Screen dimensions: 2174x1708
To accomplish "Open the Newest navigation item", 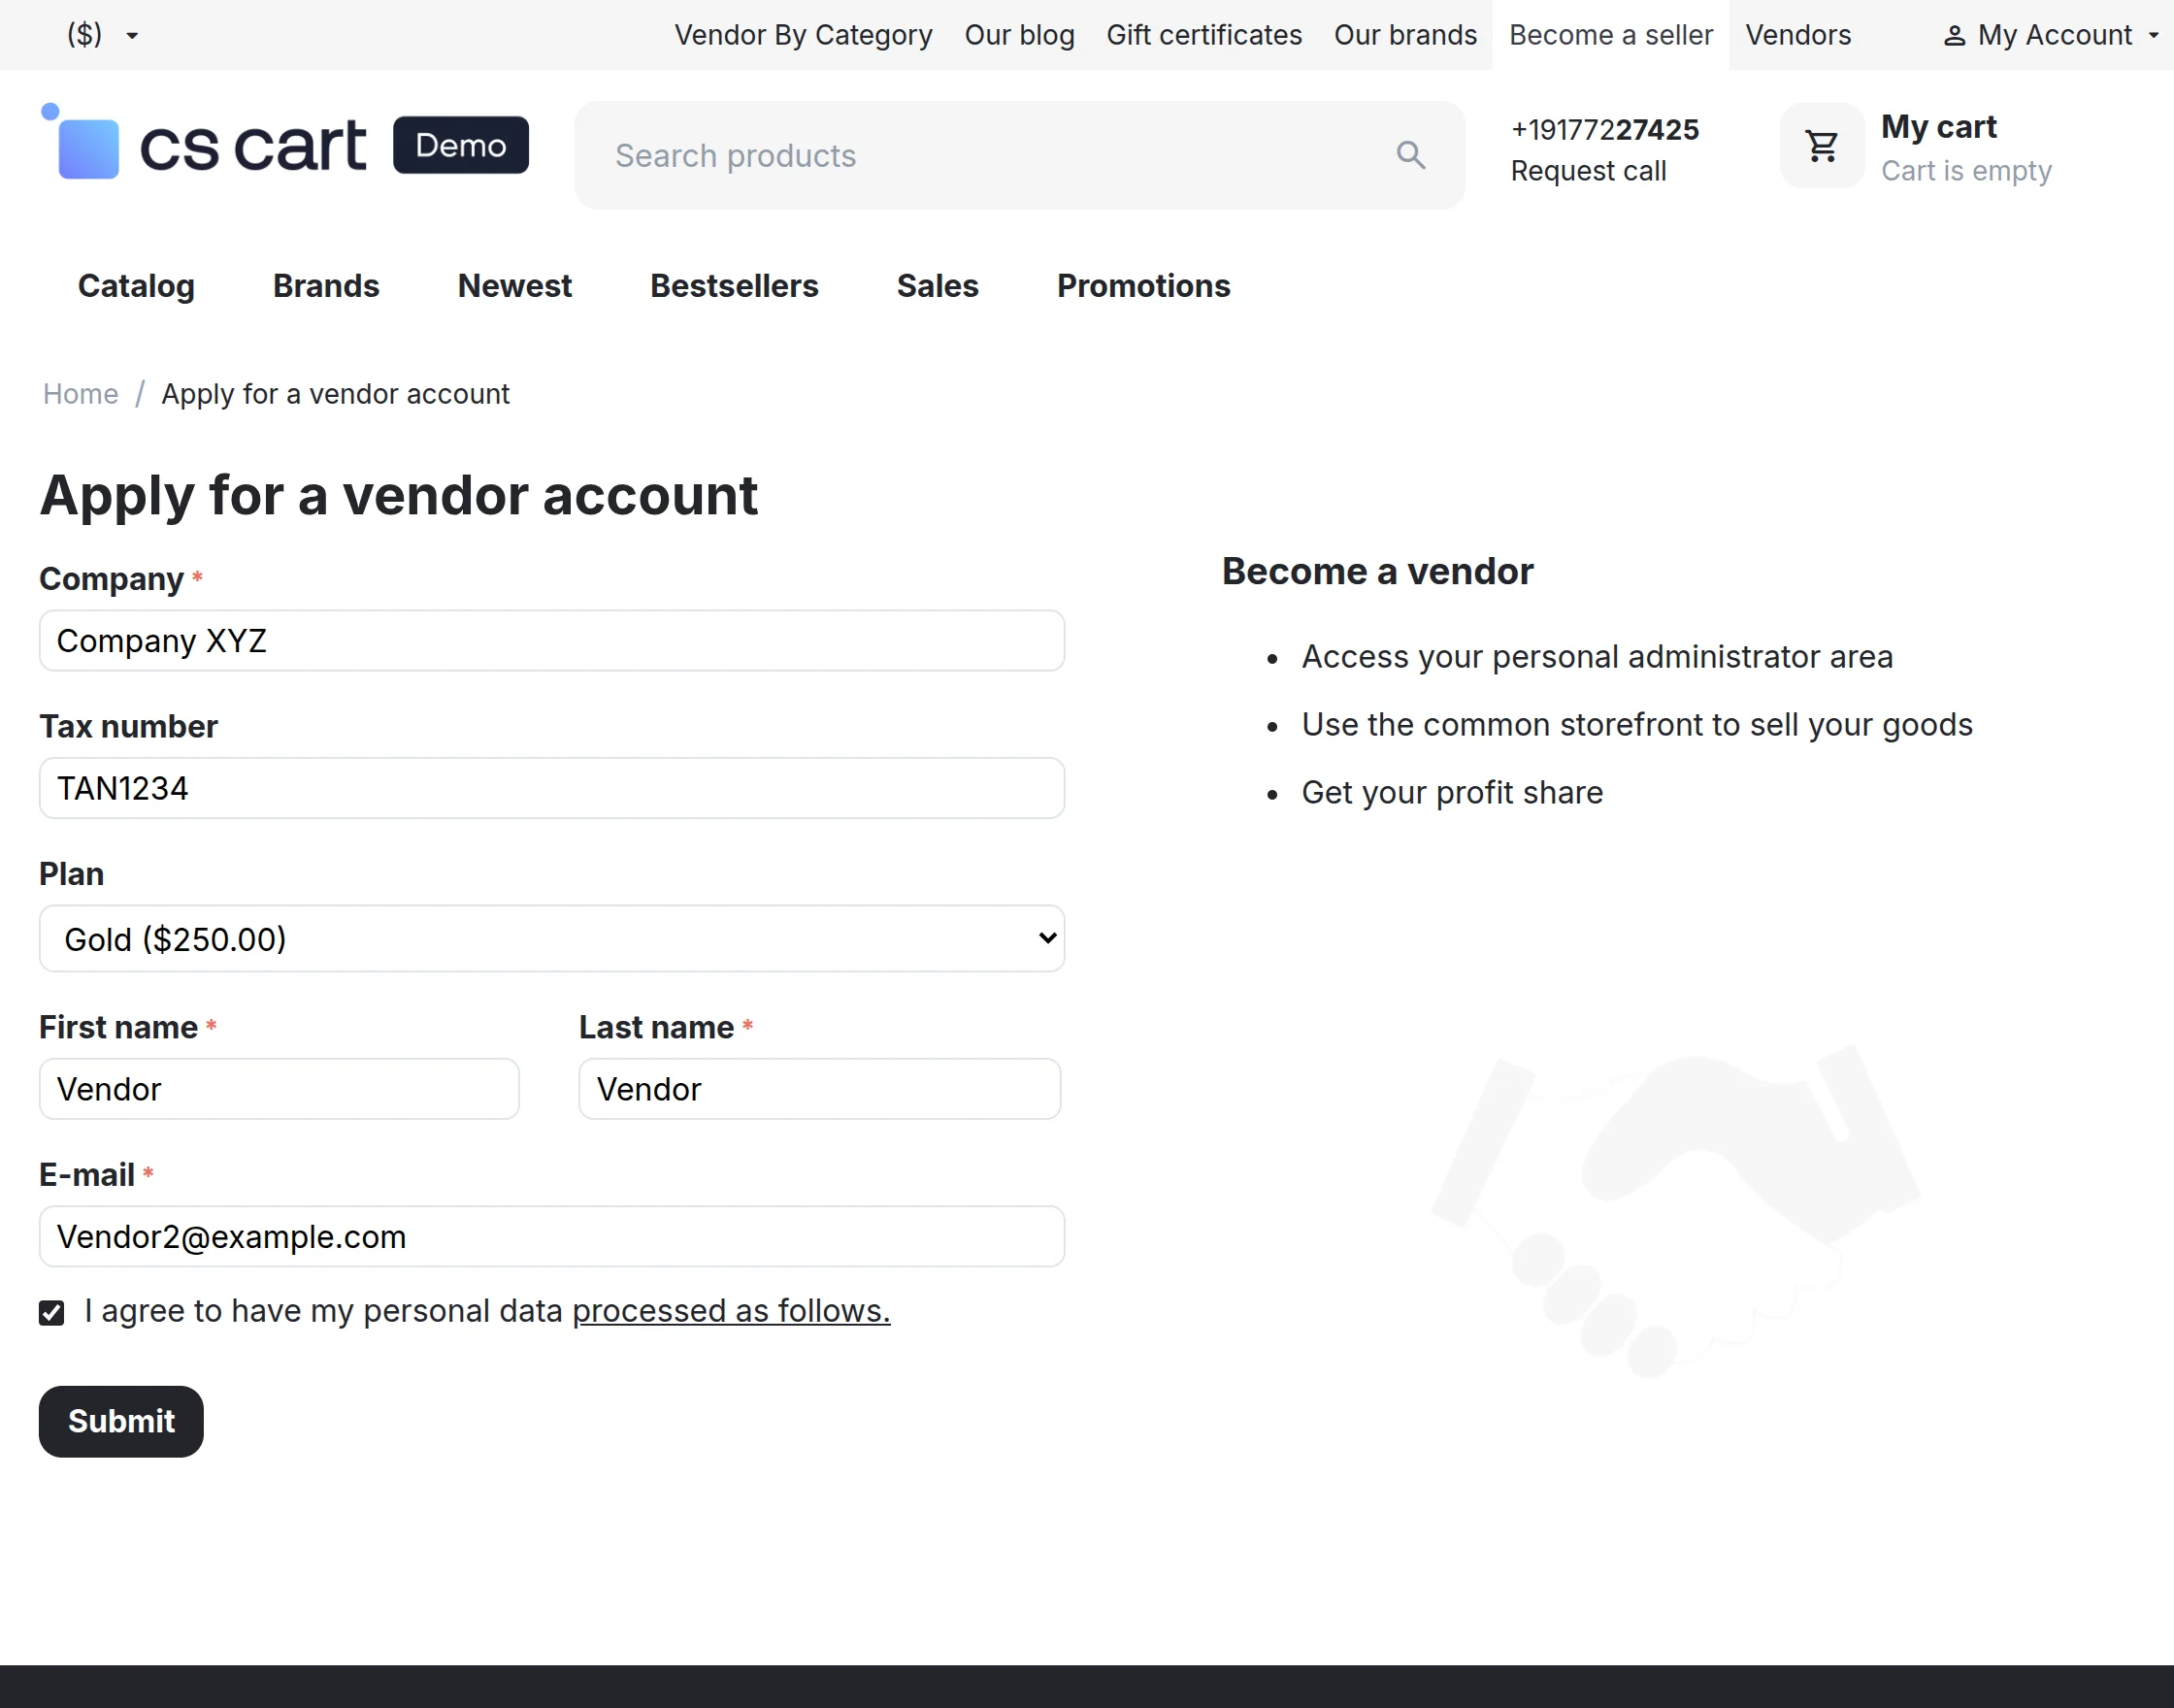I will (x=514, y=286).
